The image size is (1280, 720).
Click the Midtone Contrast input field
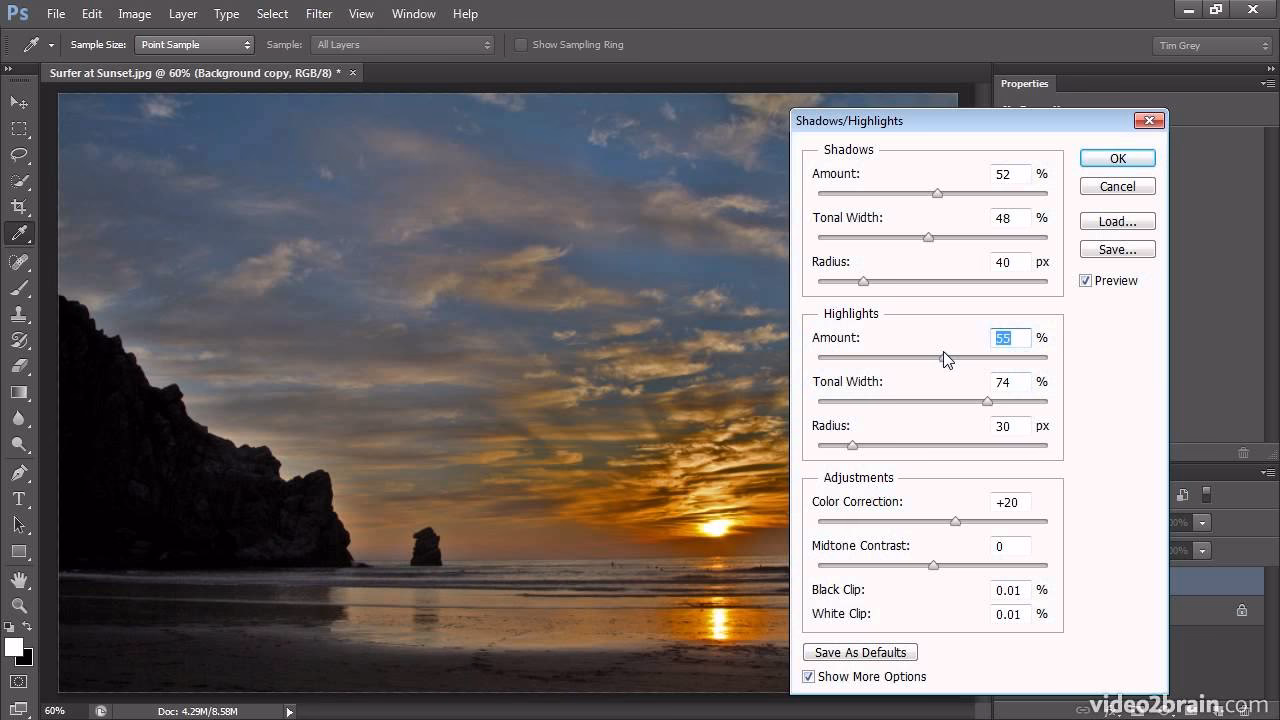click(1010, 546)
